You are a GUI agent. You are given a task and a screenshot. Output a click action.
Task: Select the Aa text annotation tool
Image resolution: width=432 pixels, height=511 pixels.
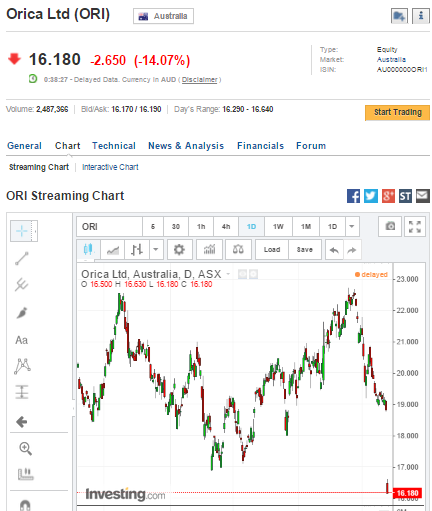click(x=22, y=340)
